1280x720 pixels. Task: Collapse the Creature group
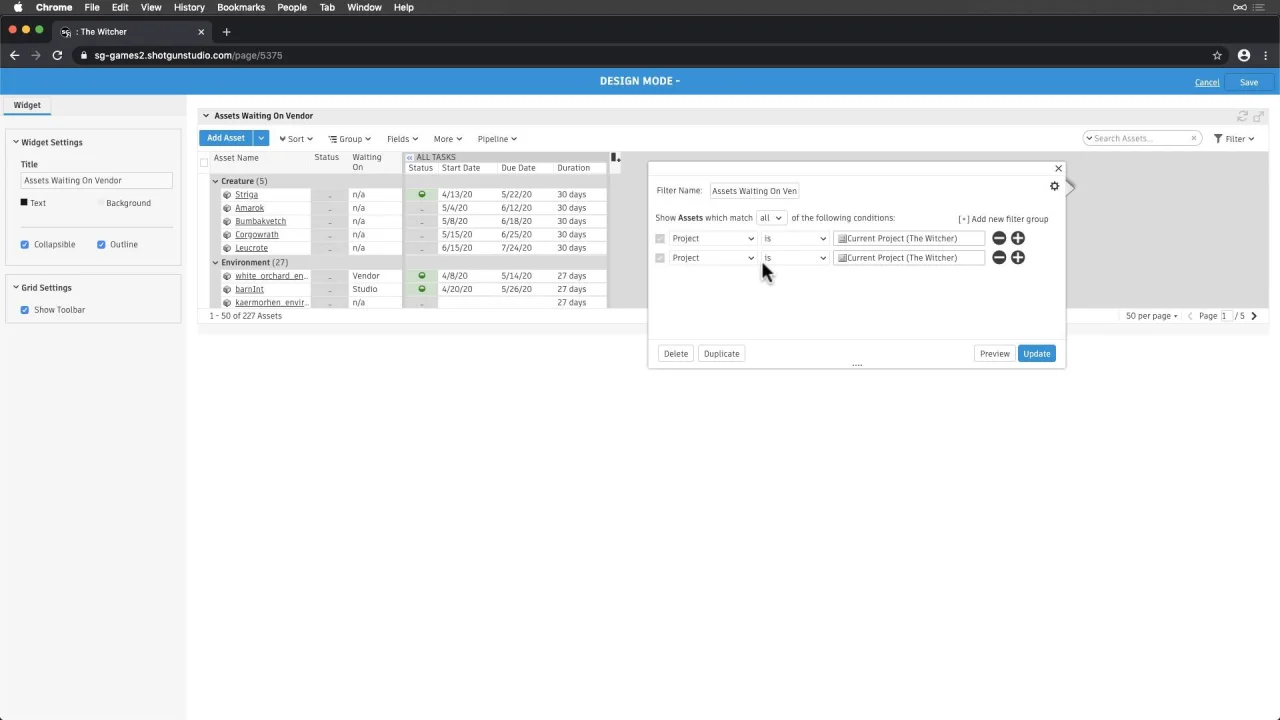tap(215, 181)
